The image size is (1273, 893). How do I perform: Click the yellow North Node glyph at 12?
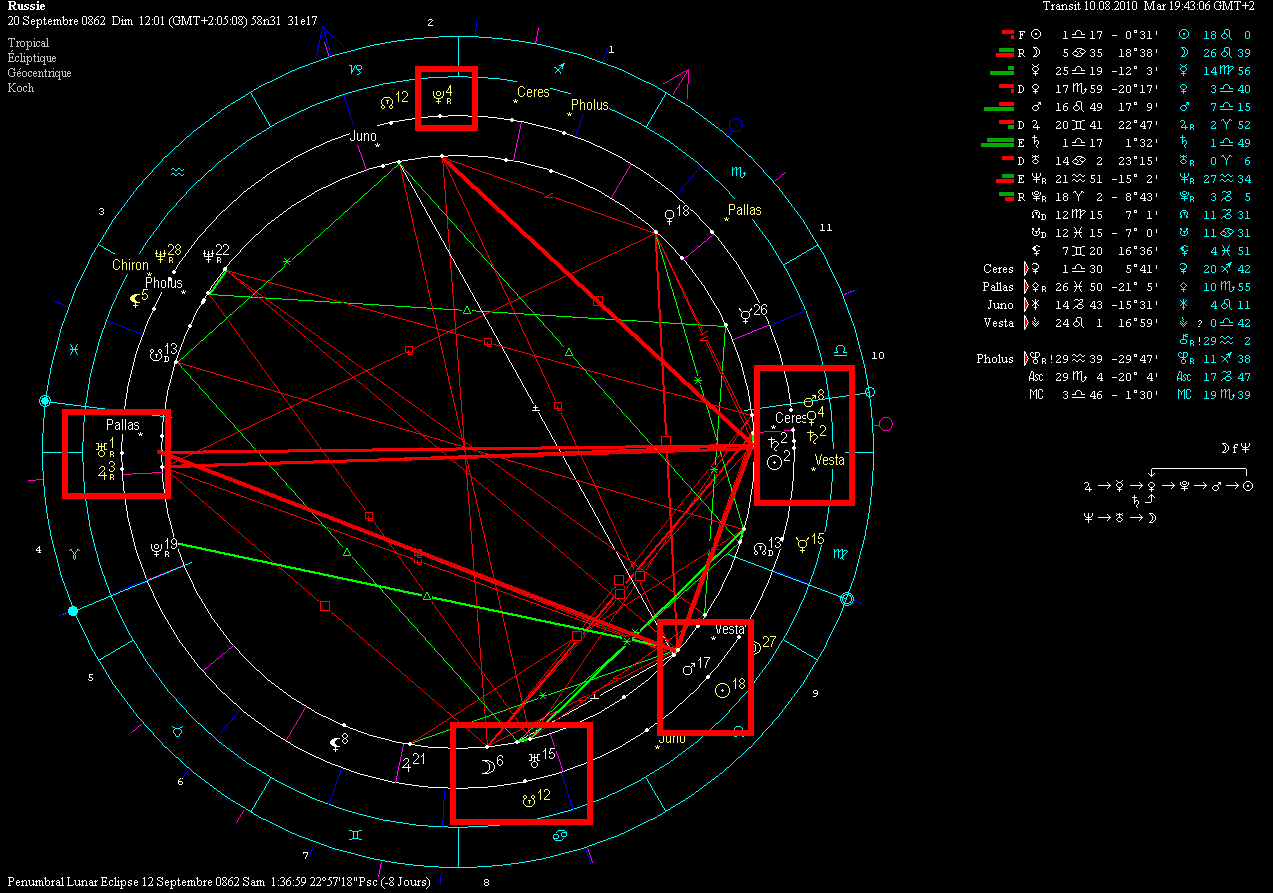[387, 101]
